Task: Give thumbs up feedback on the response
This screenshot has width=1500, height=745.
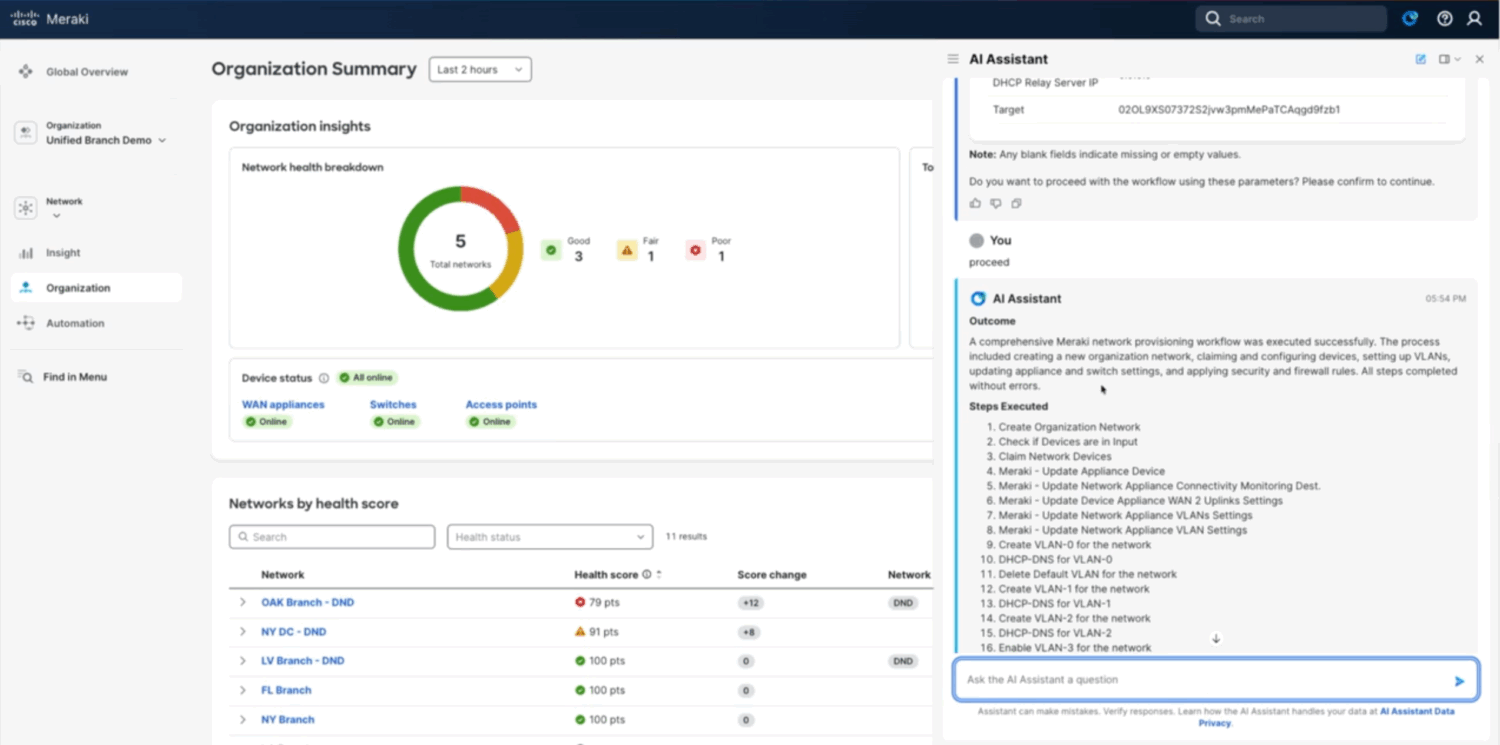Action: click(x=975, y=203)
